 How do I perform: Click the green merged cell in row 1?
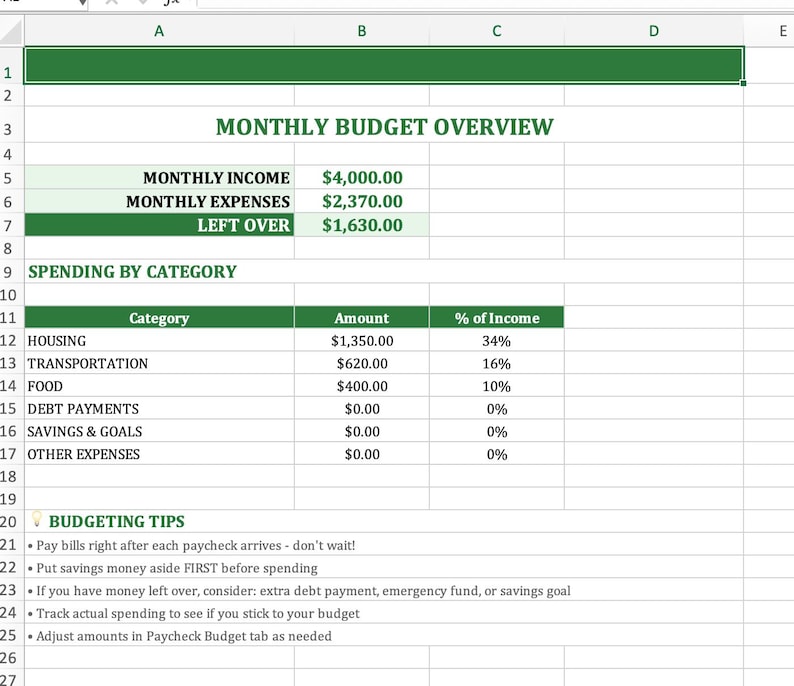point(384,65)
